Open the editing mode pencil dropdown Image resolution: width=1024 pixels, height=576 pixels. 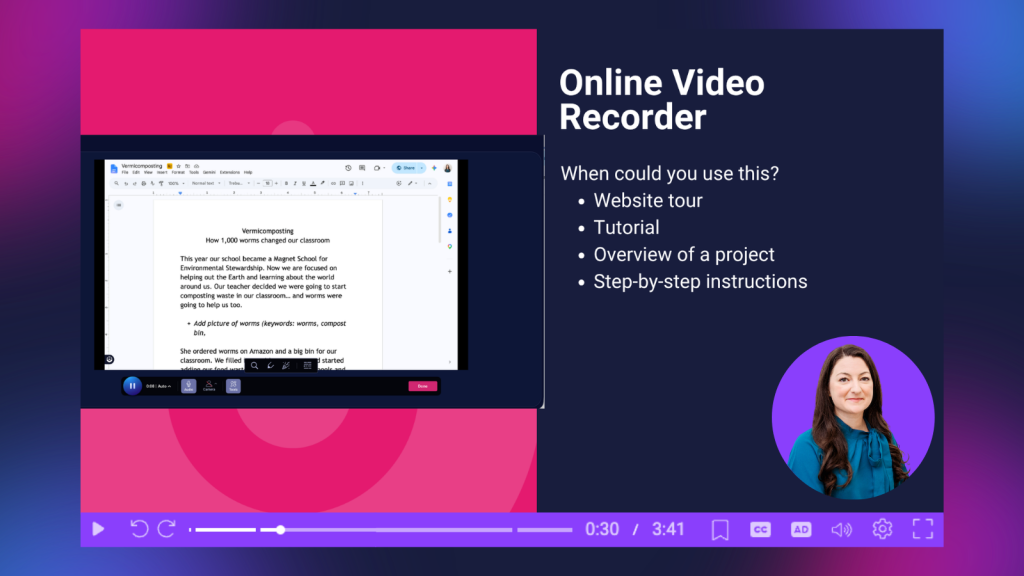point(413,184)
